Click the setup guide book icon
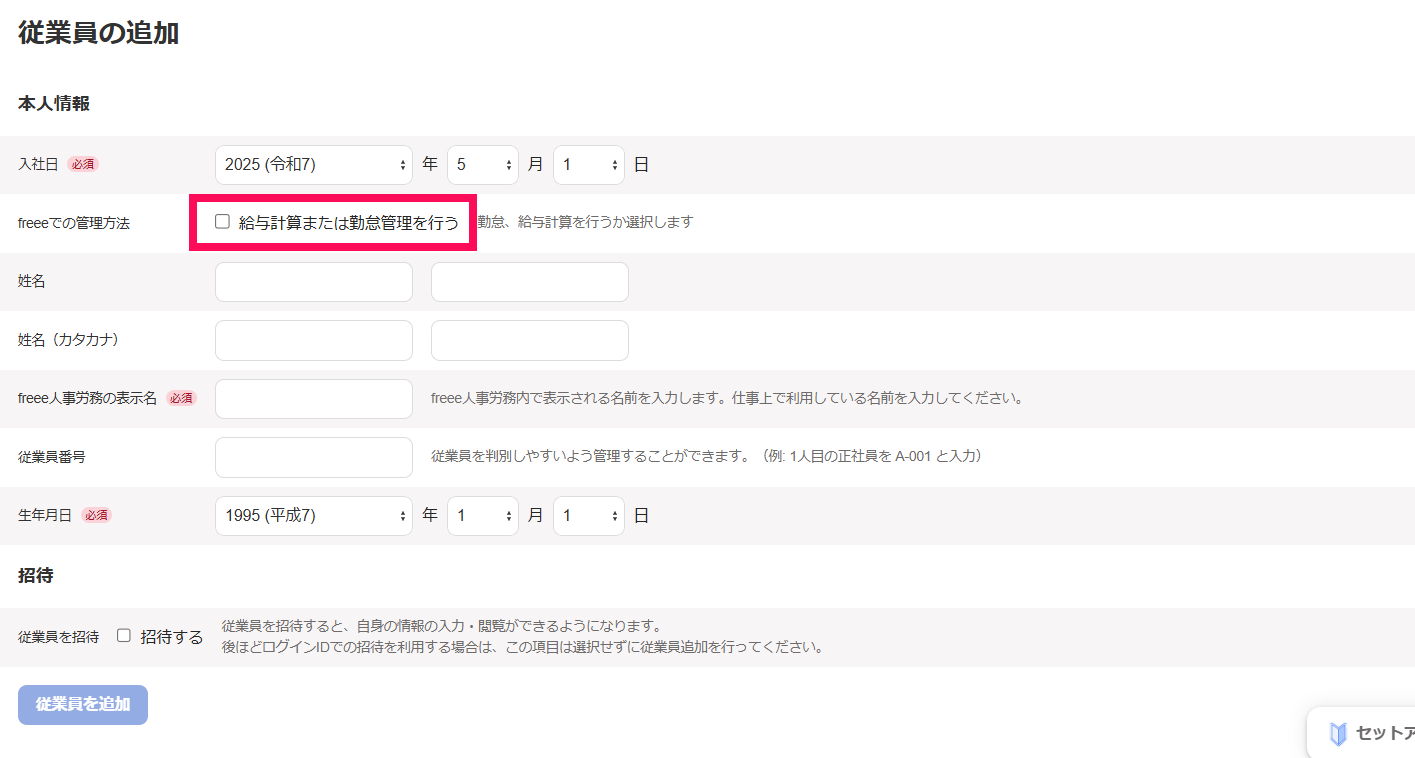This screenshot has width=1415, height=758. (1338, 734)
